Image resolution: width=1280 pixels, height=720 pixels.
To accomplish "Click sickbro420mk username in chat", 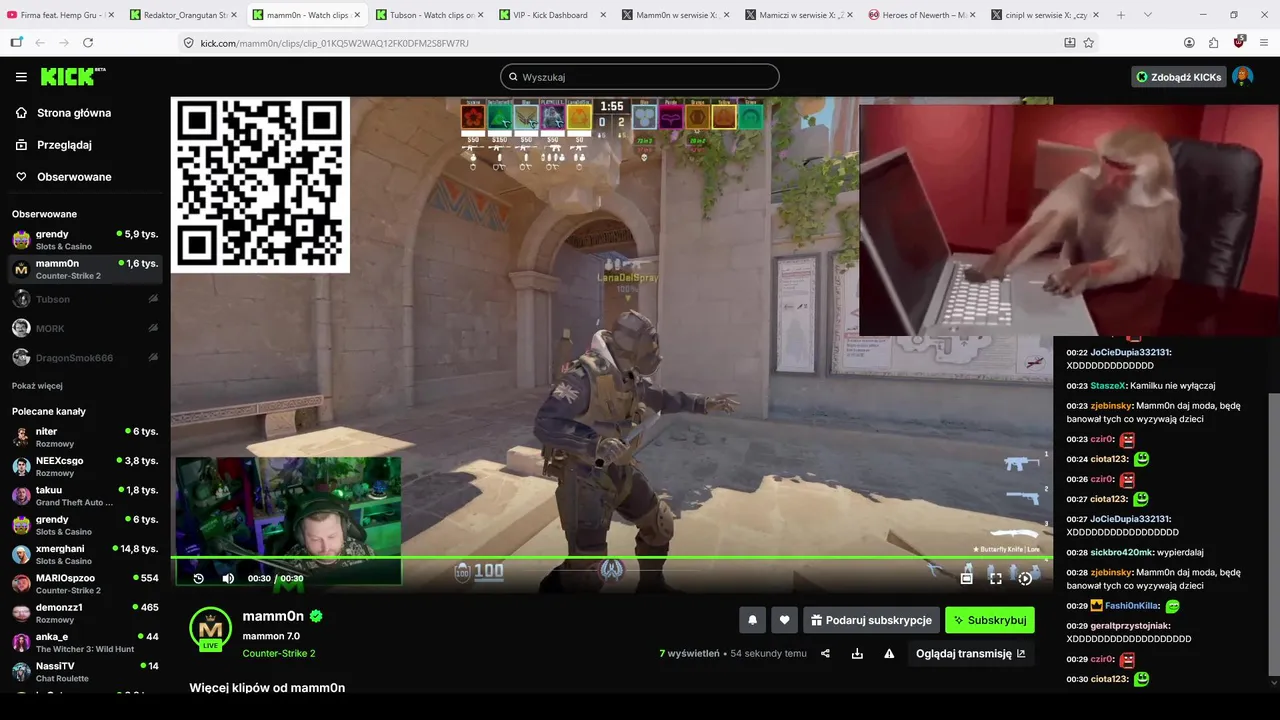I will coord(1122,553).
